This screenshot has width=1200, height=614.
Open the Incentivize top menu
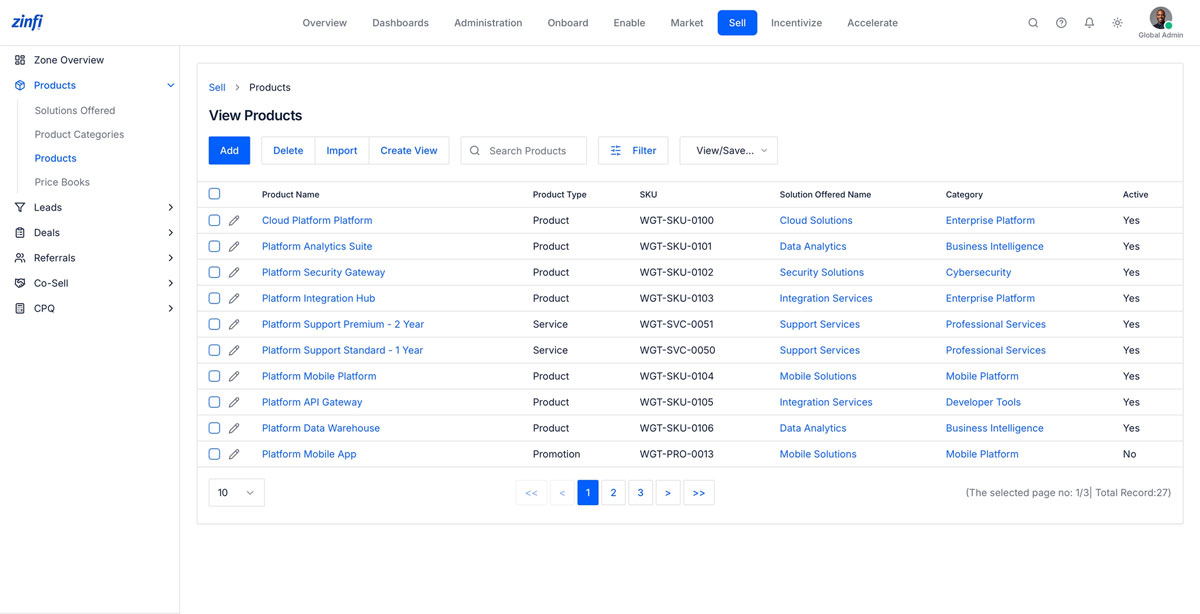point(796,23)
